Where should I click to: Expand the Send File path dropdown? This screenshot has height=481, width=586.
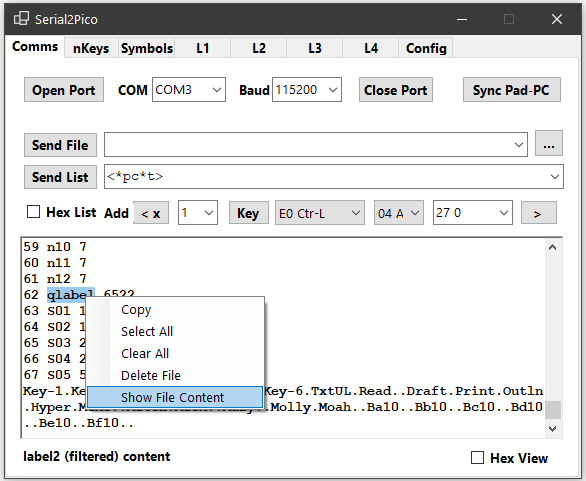tap(519, 145)
